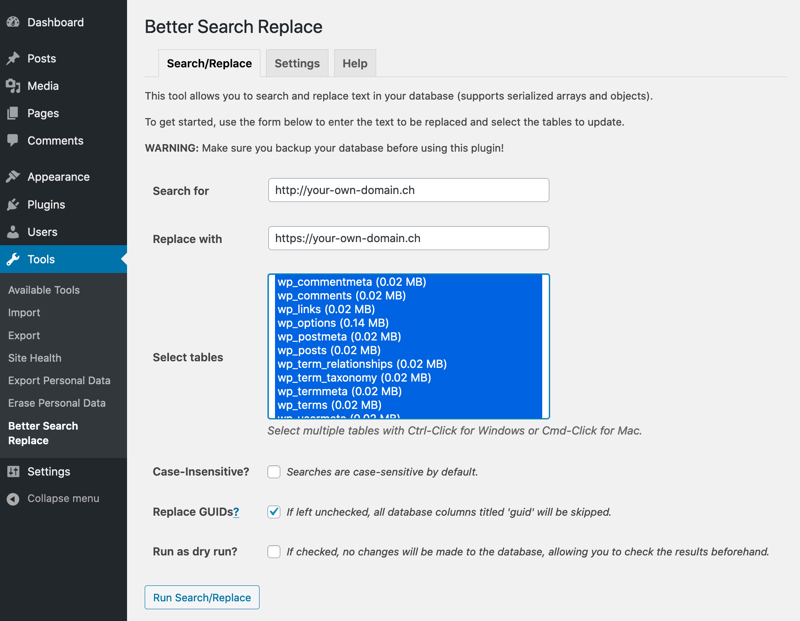Screen dimensions: 800x621
Task: Click the Run Search/Replace button
Action: click(x=202, y=597)
